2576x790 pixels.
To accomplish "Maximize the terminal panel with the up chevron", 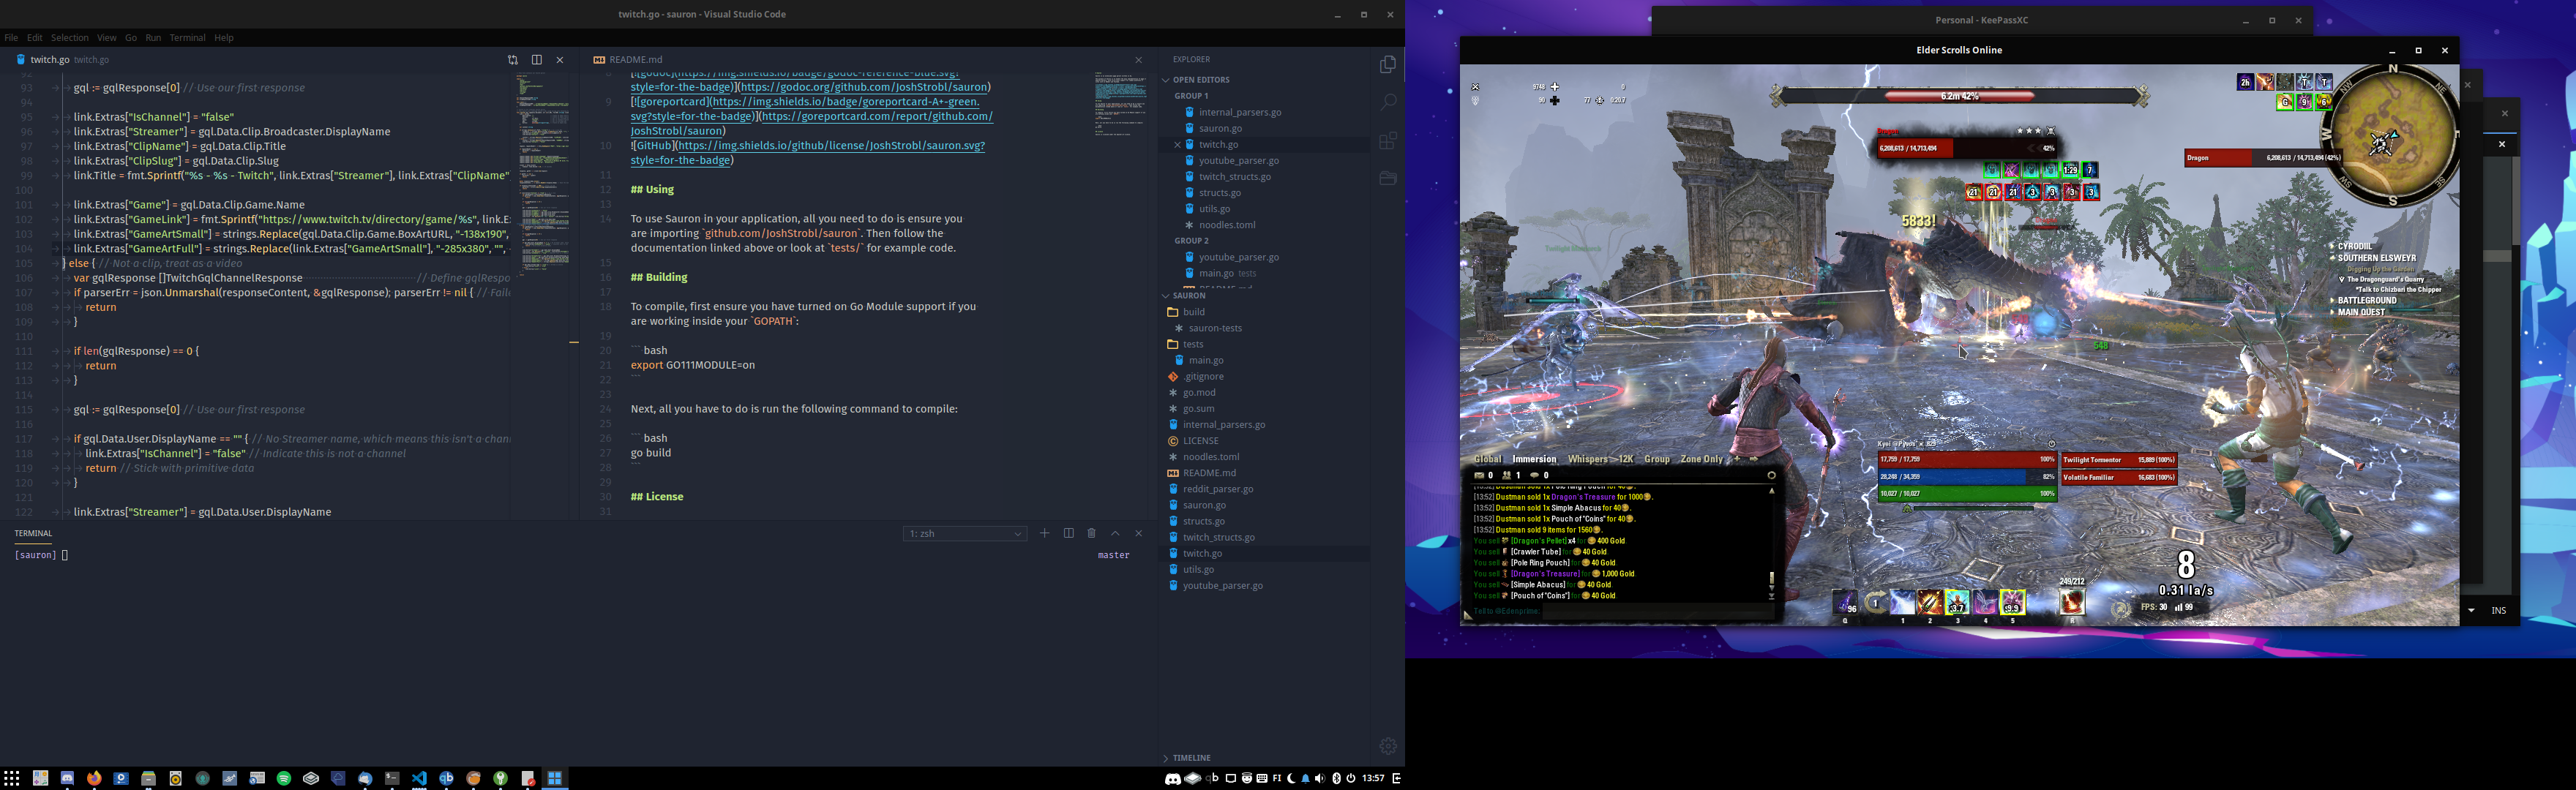I will click(x=1115, y=533).
